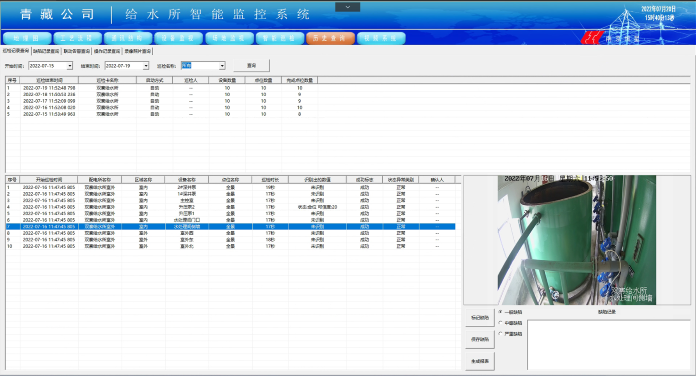Image resolution: width=696 pixels, height=376 pixels.
Task: Select lower table row 4 with 升压泵2
Action: point(230,207)
